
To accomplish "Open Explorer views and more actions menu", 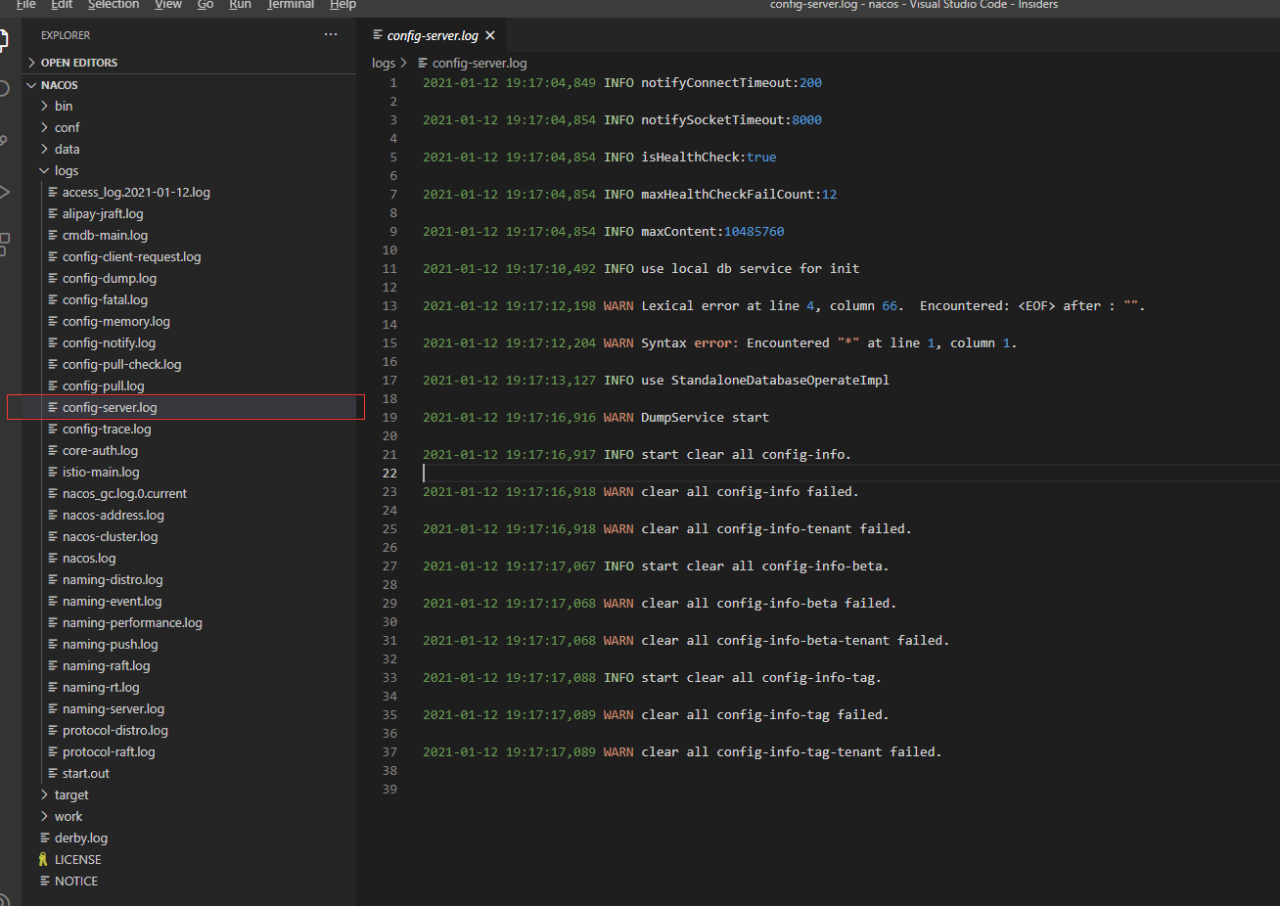I will tap(331, 35).
